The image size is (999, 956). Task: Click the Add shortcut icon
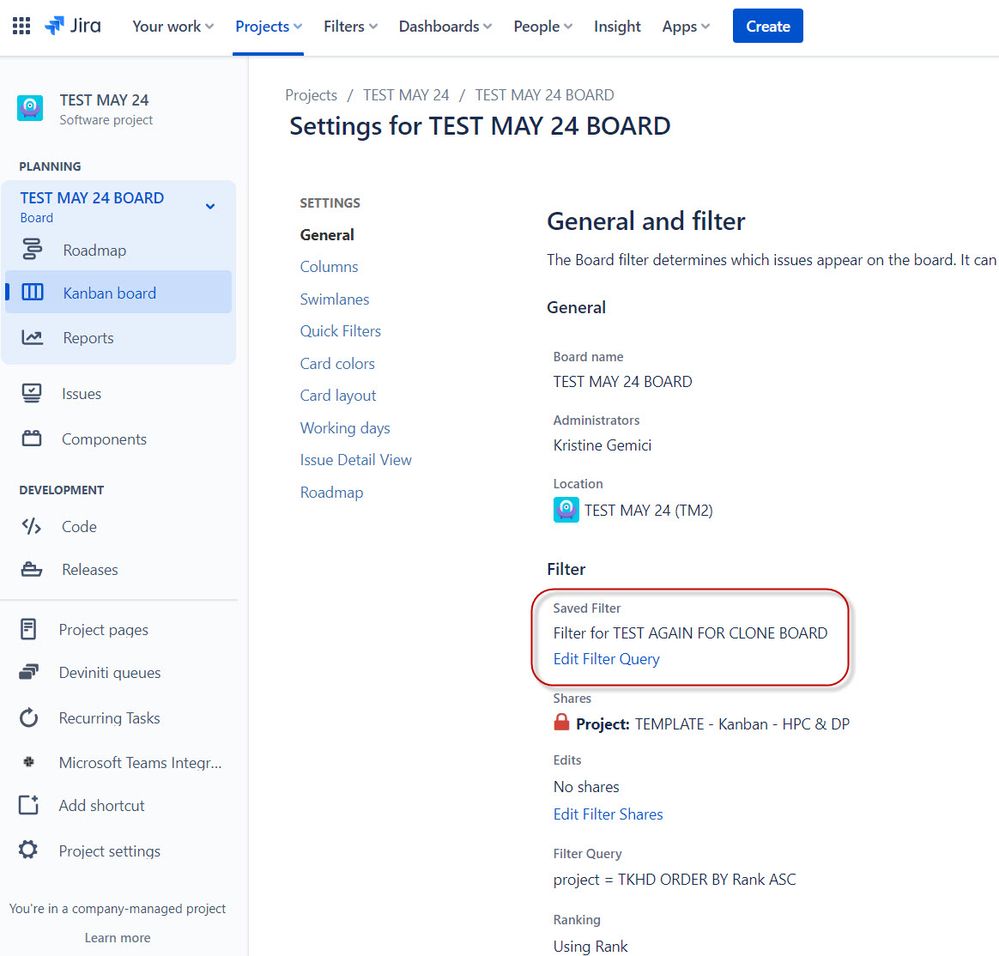click(29, 805)
